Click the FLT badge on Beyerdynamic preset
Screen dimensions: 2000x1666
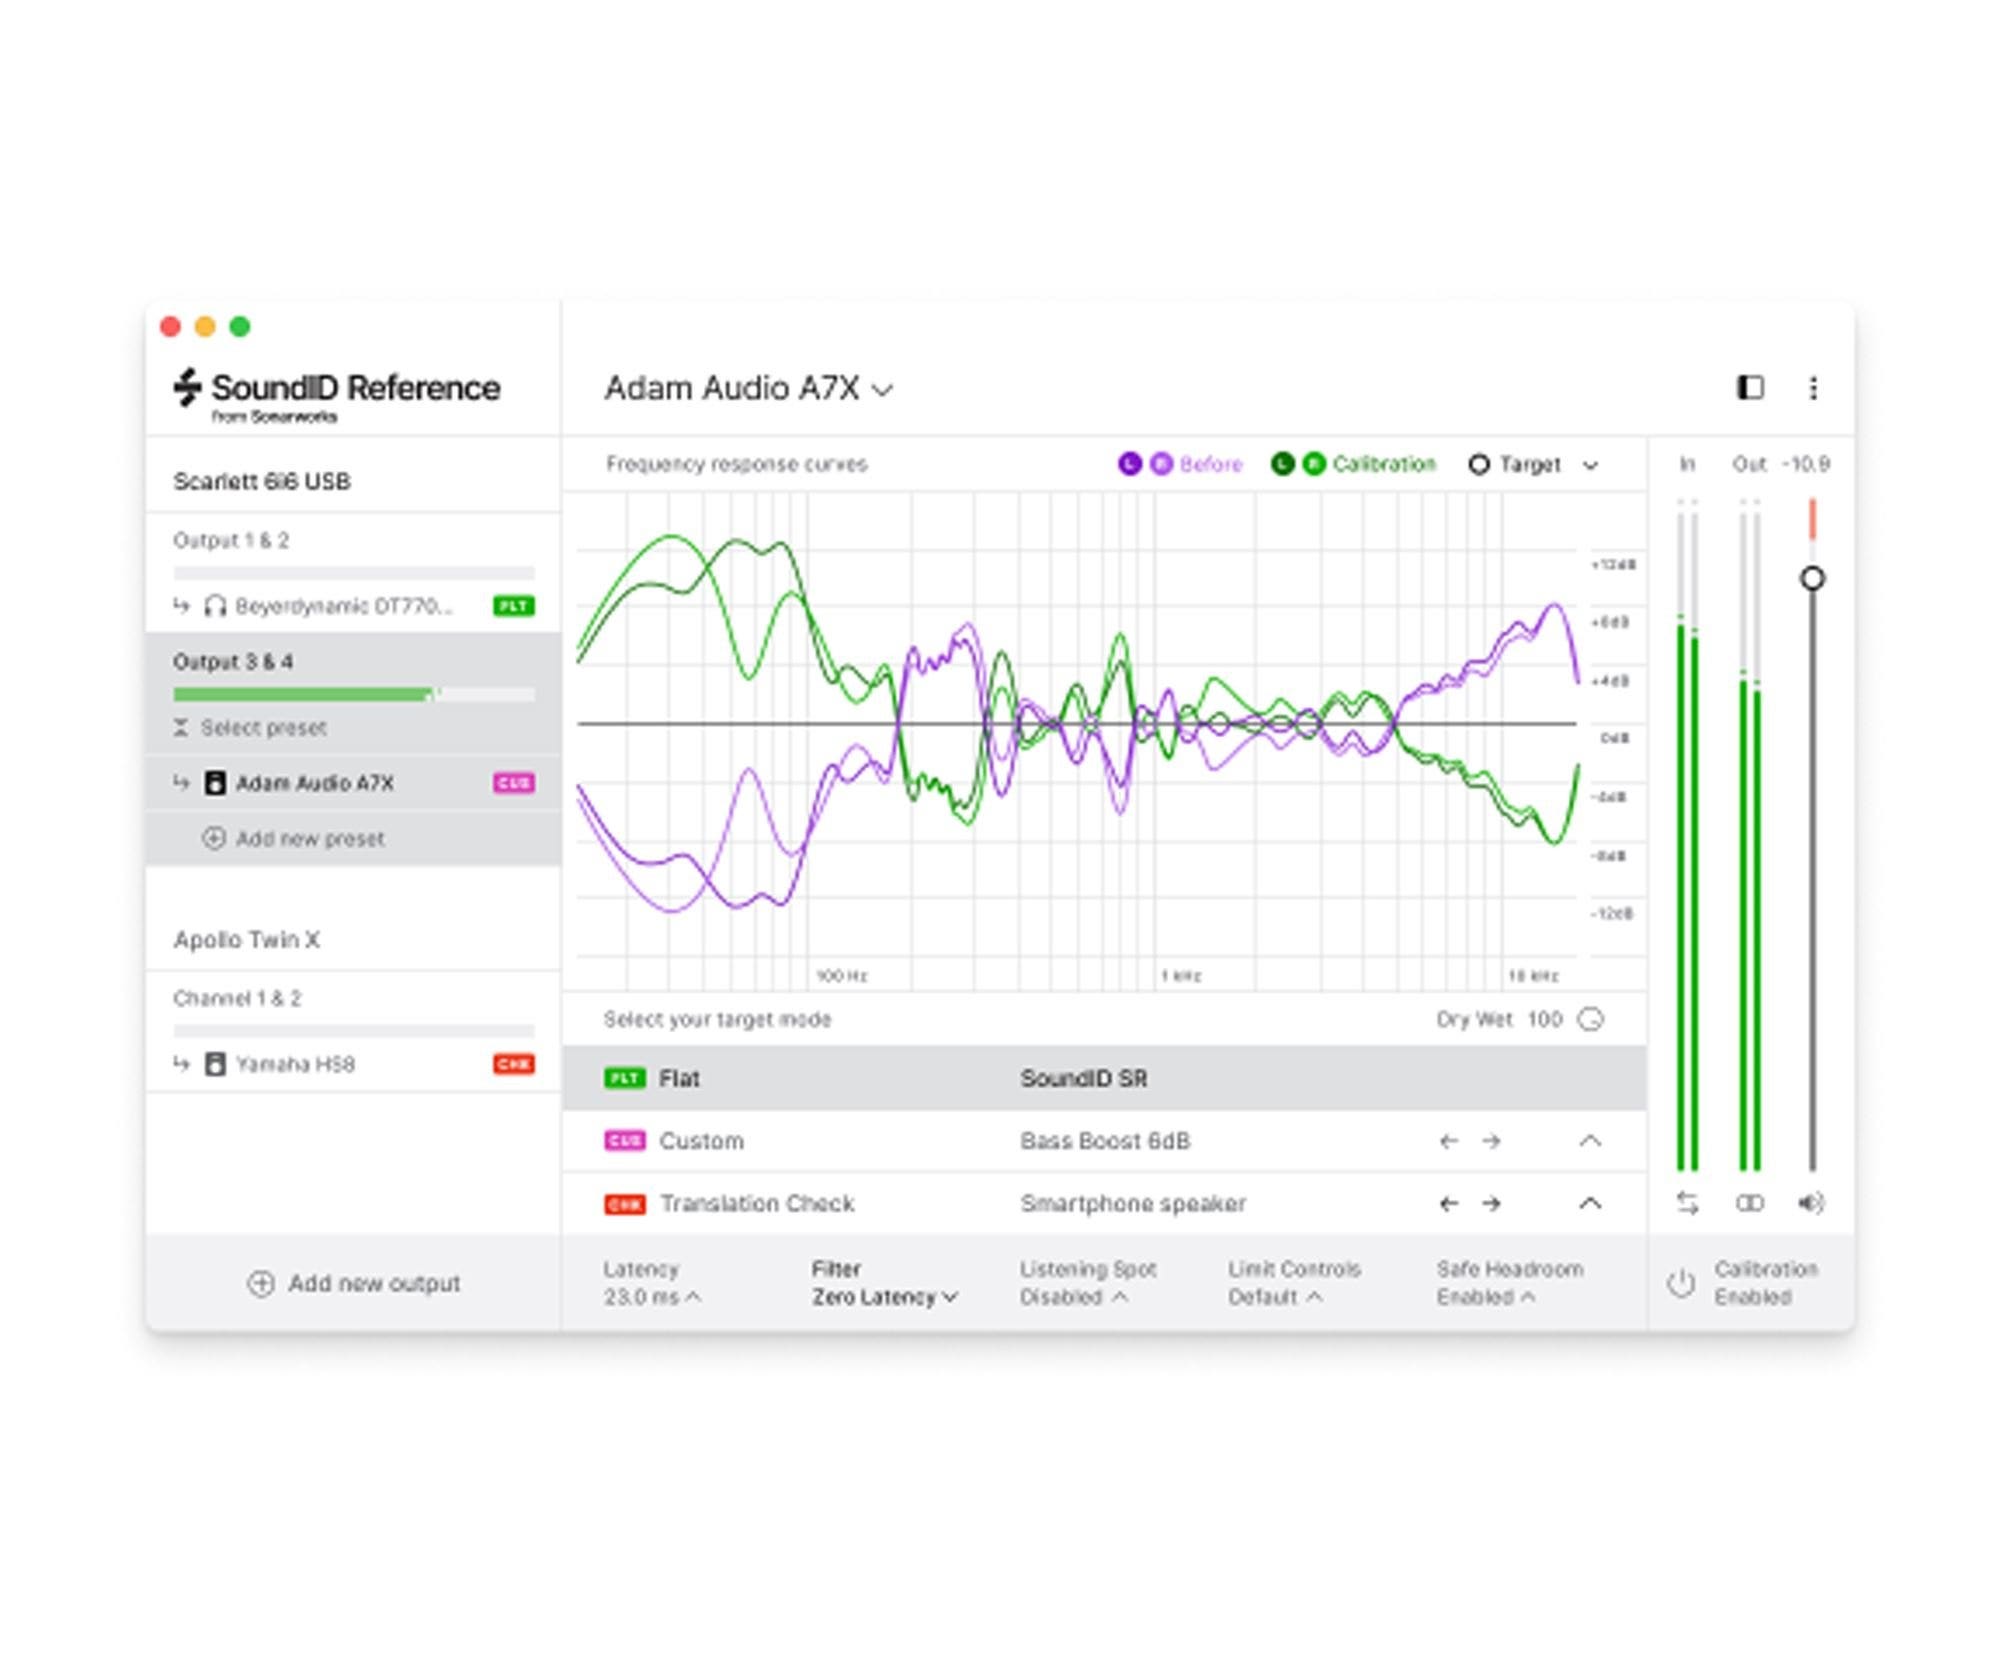point(514,606)
